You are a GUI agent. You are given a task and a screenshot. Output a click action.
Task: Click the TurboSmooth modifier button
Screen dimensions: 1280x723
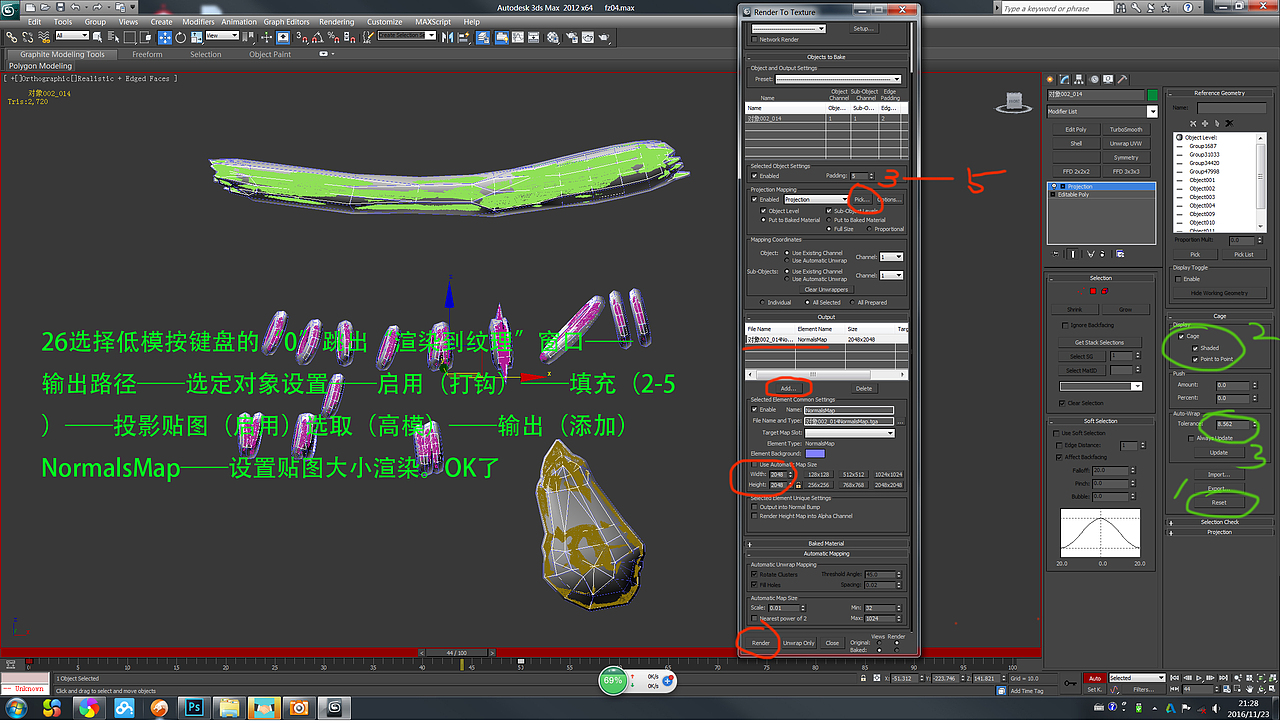click(x=1125, y=129)
